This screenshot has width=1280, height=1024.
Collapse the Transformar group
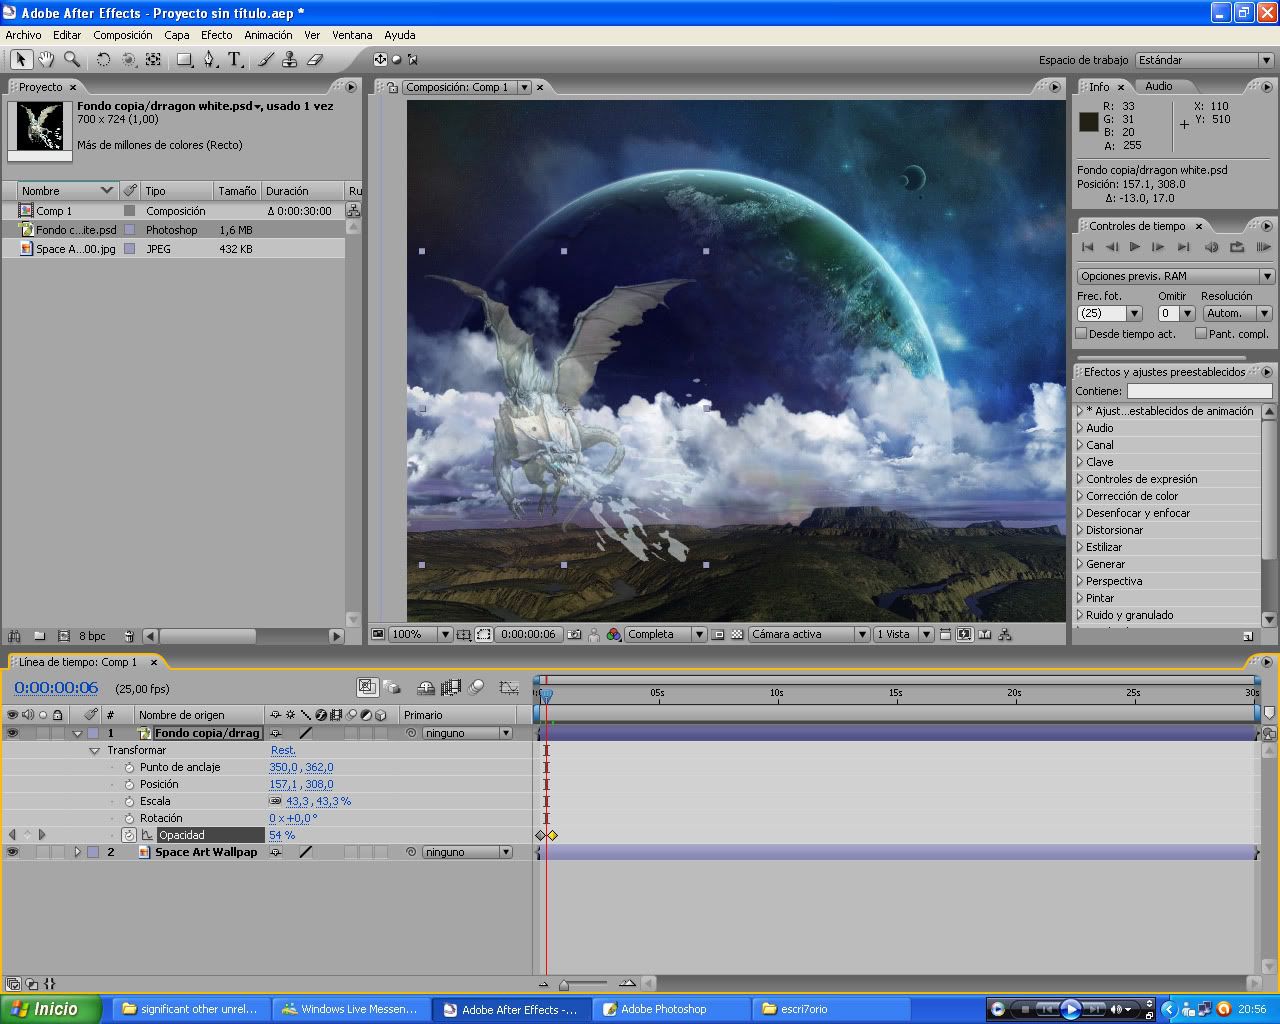point(95,751)
